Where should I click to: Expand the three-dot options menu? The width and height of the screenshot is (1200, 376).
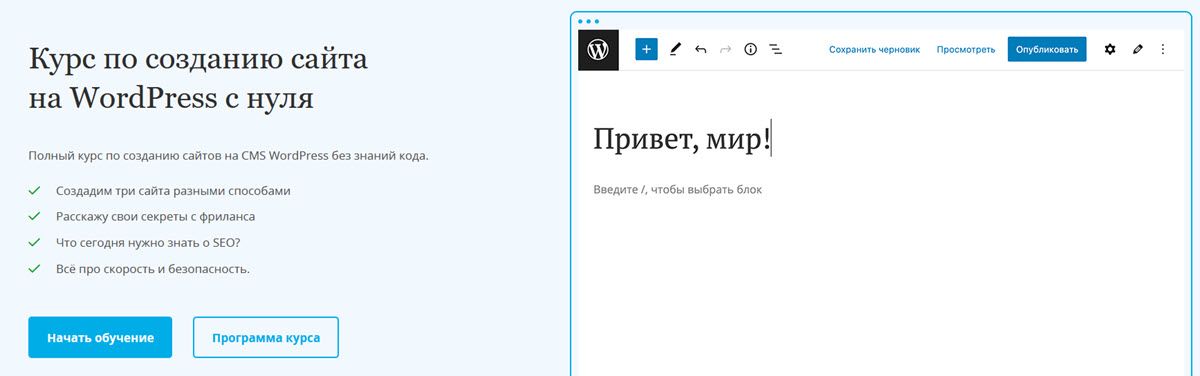click(x=1162, y=49)
